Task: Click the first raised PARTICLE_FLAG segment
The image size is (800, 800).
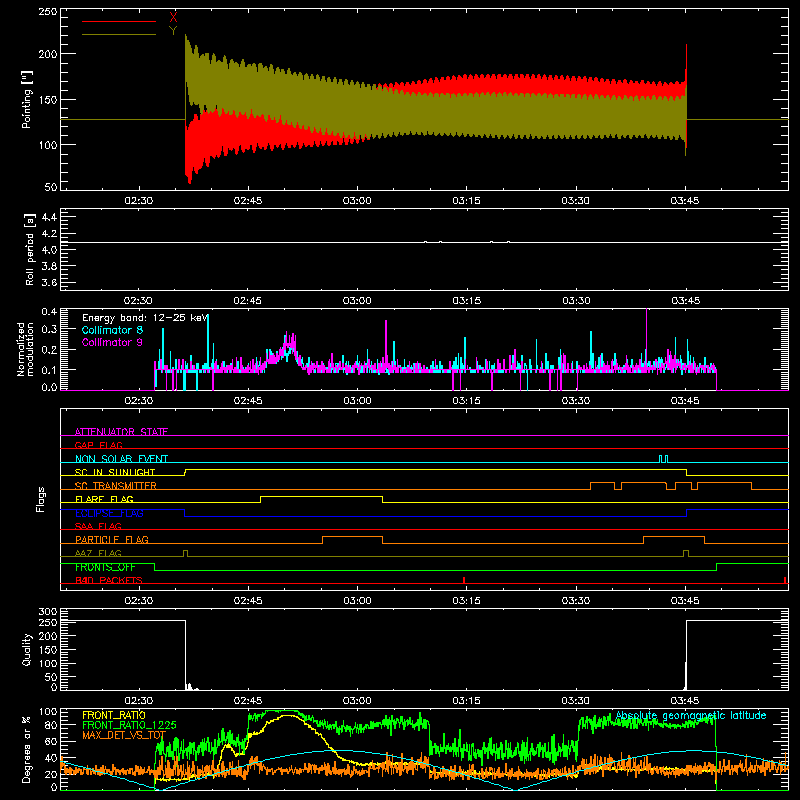Action: tap(353, 537)
